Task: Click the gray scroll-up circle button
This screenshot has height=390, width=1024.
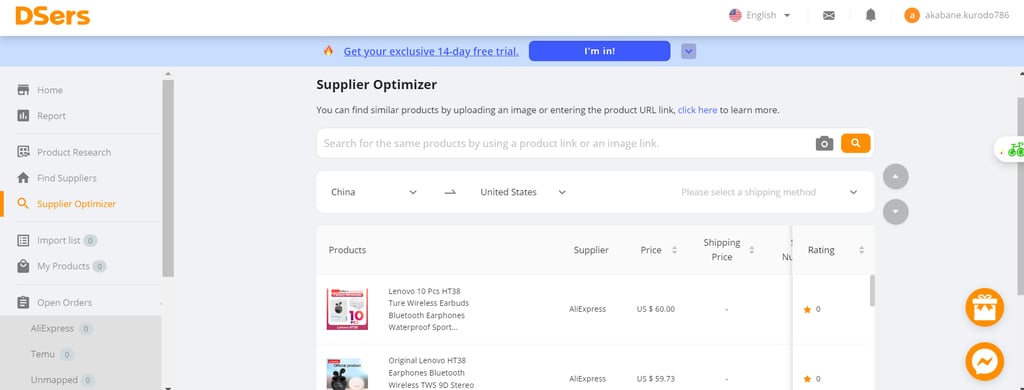Action: (x=895, y=176)
